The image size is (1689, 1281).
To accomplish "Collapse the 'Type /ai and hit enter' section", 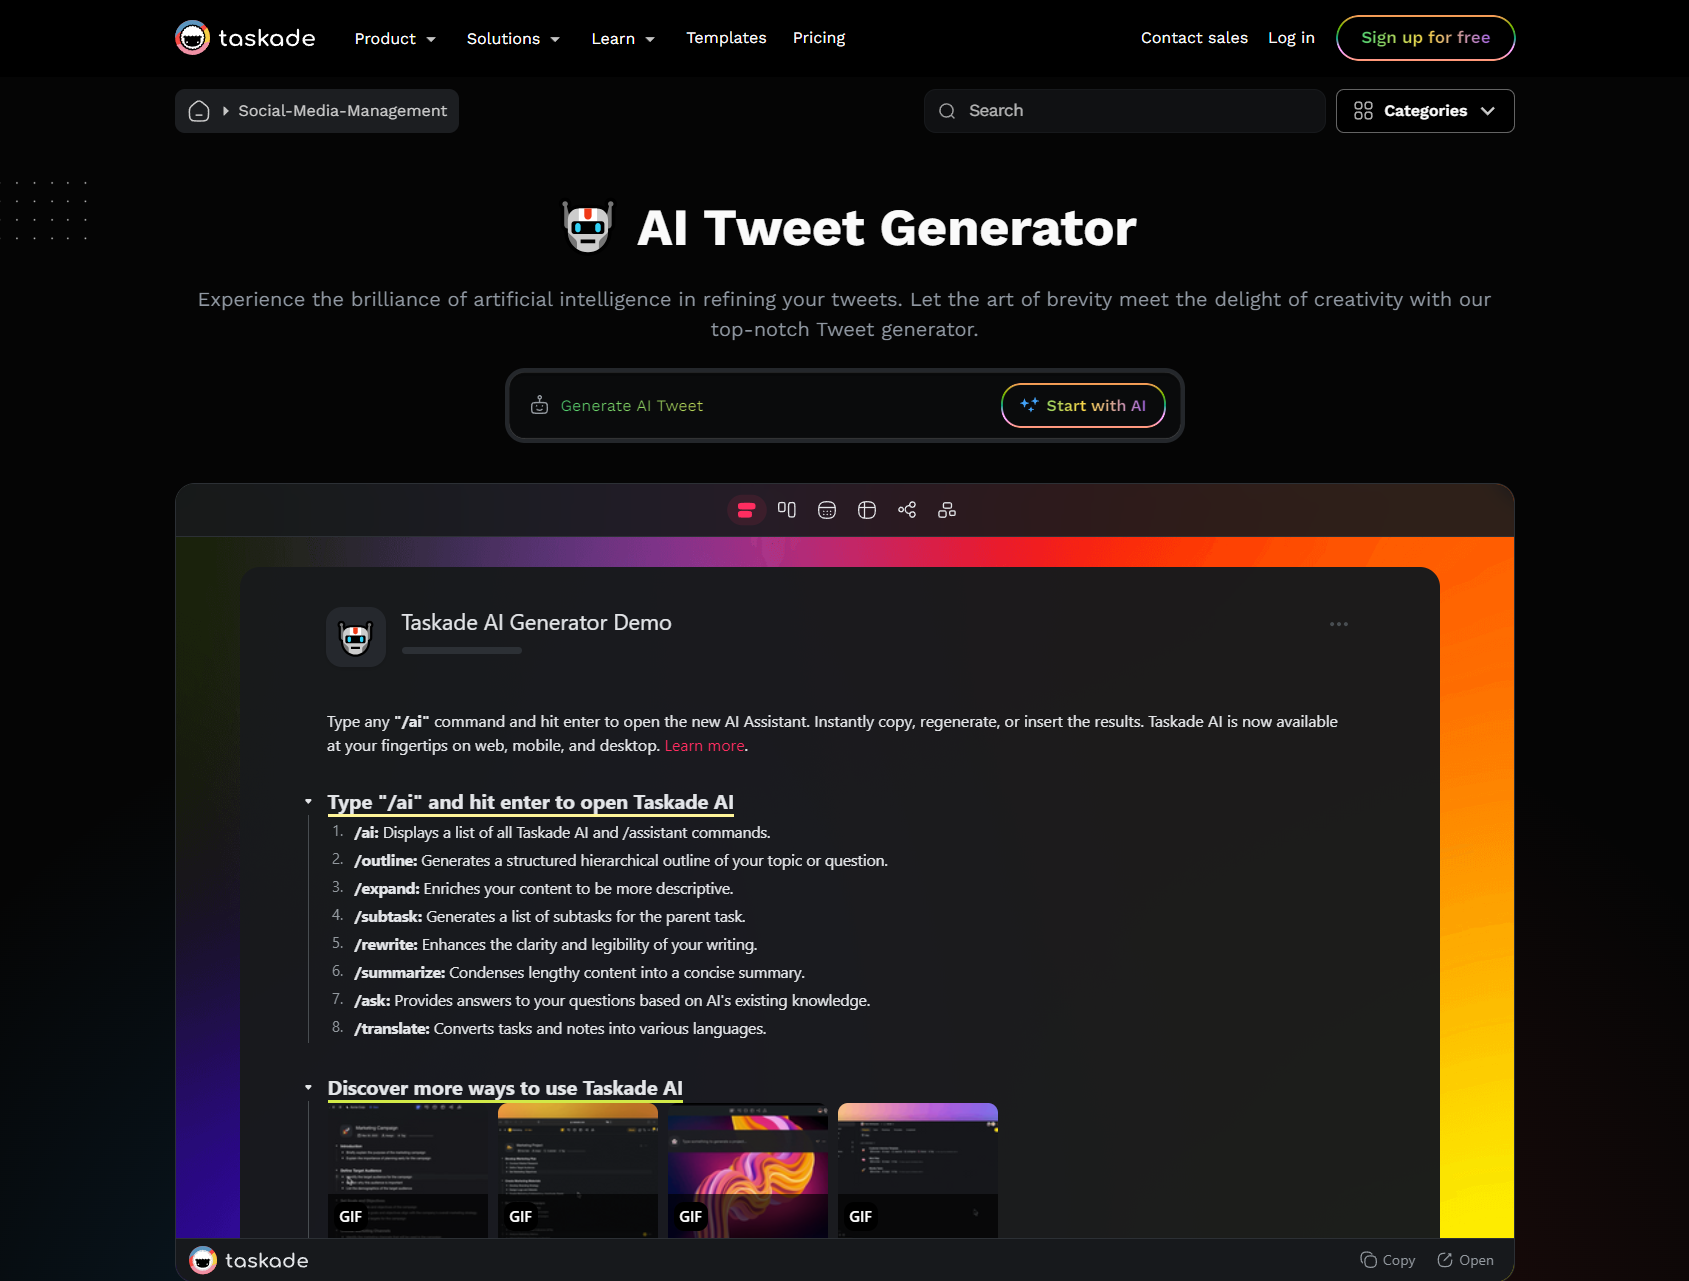I will click(x=308, y=802).
